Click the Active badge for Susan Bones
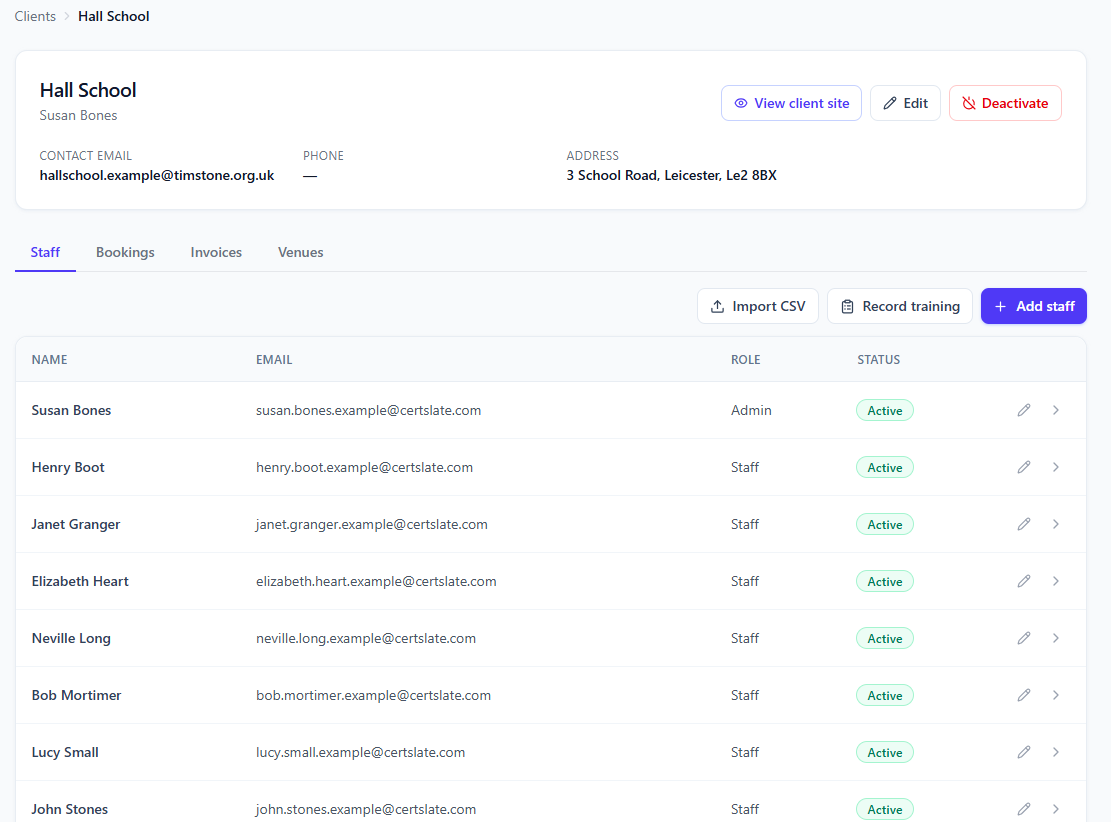The height and width of the screenshot is (822, 1111). (885, 410)
